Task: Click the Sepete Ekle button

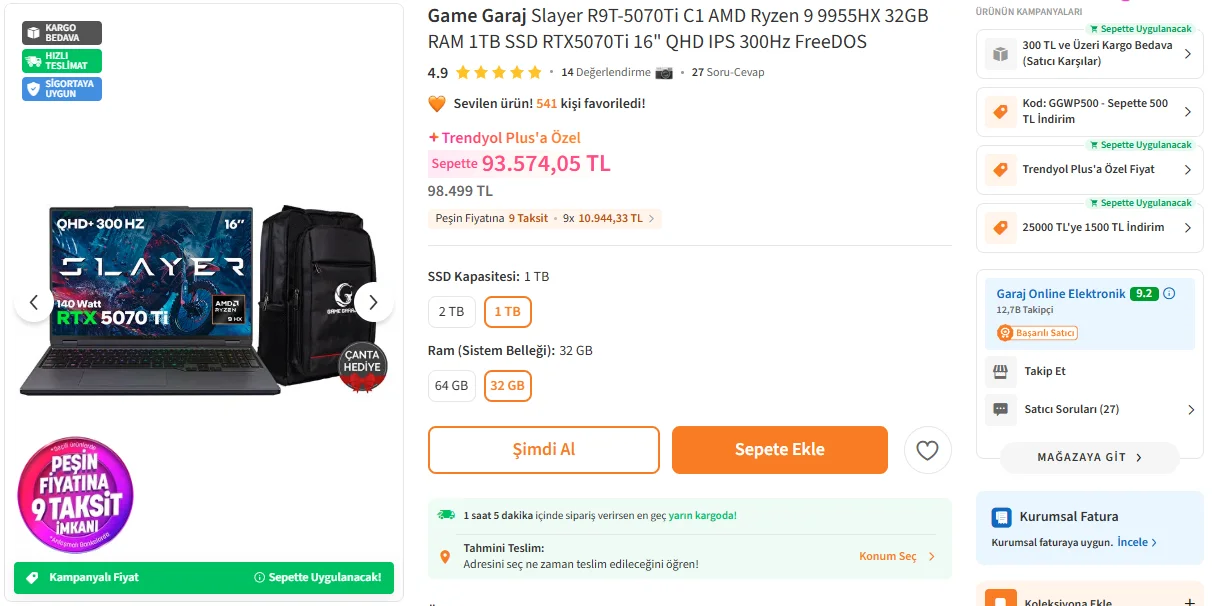Action: 779,450
